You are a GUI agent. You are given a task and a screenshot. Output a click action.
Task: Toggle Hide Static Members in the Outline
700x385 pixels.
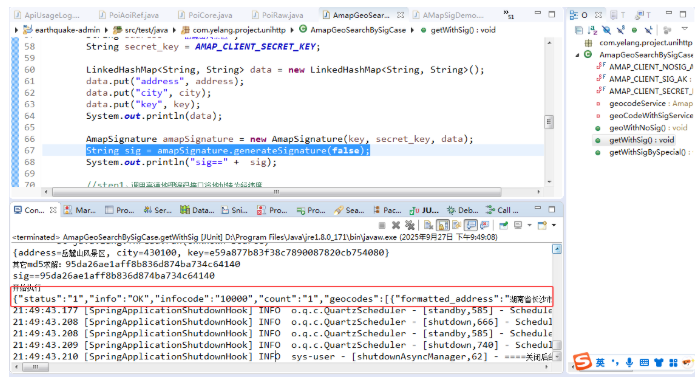(621, 30)
